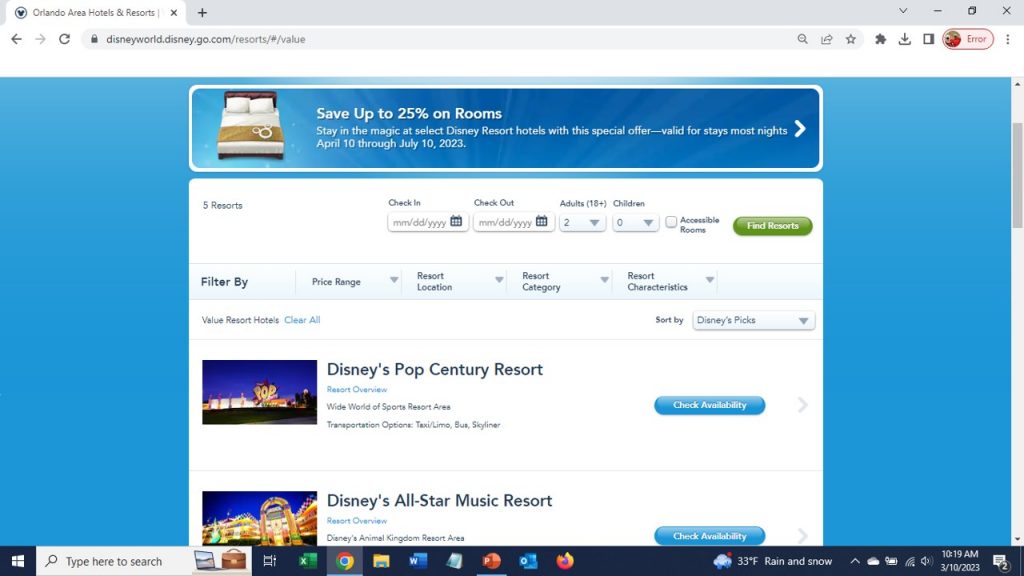The image size is (1024, 576).
Task: Open Chrome extensions puzzle icon
Action: tap(880, 39)
